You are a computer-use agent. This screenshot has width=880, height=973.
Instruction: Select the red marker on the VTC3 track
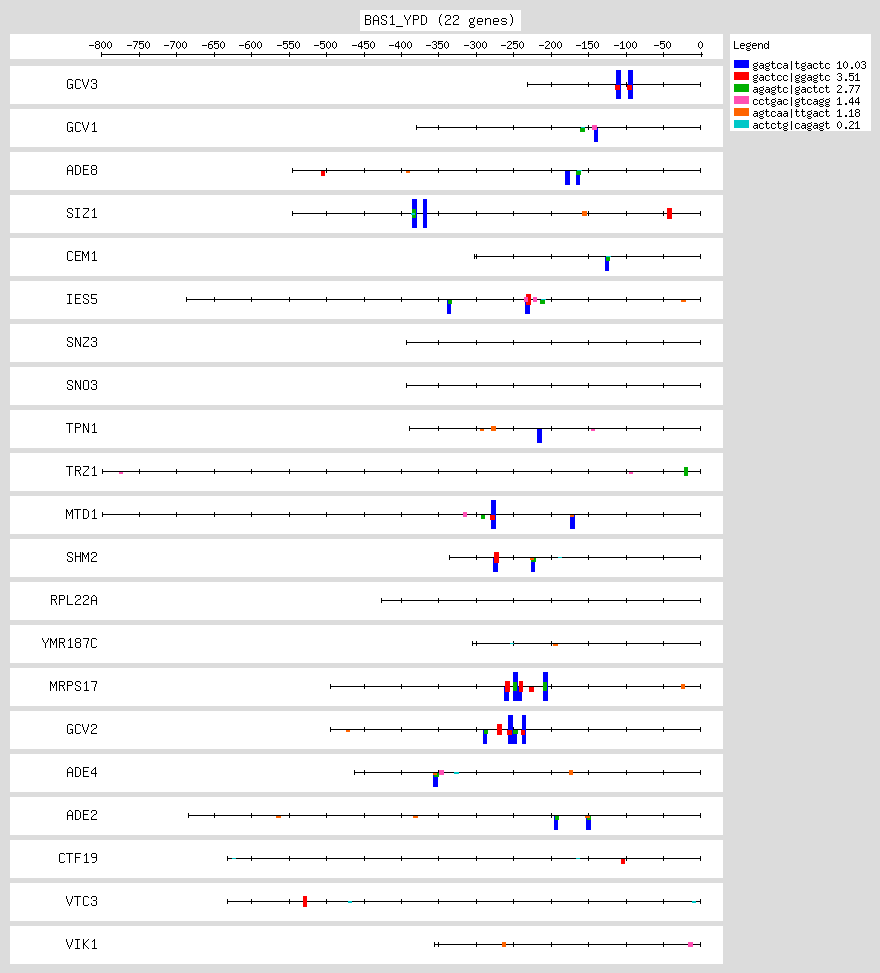point(305,901)
